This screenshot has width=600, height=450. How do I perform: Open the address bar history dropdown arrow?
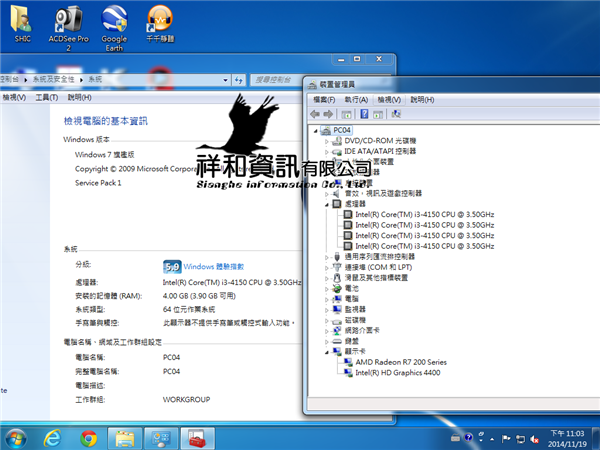point(225,80)
